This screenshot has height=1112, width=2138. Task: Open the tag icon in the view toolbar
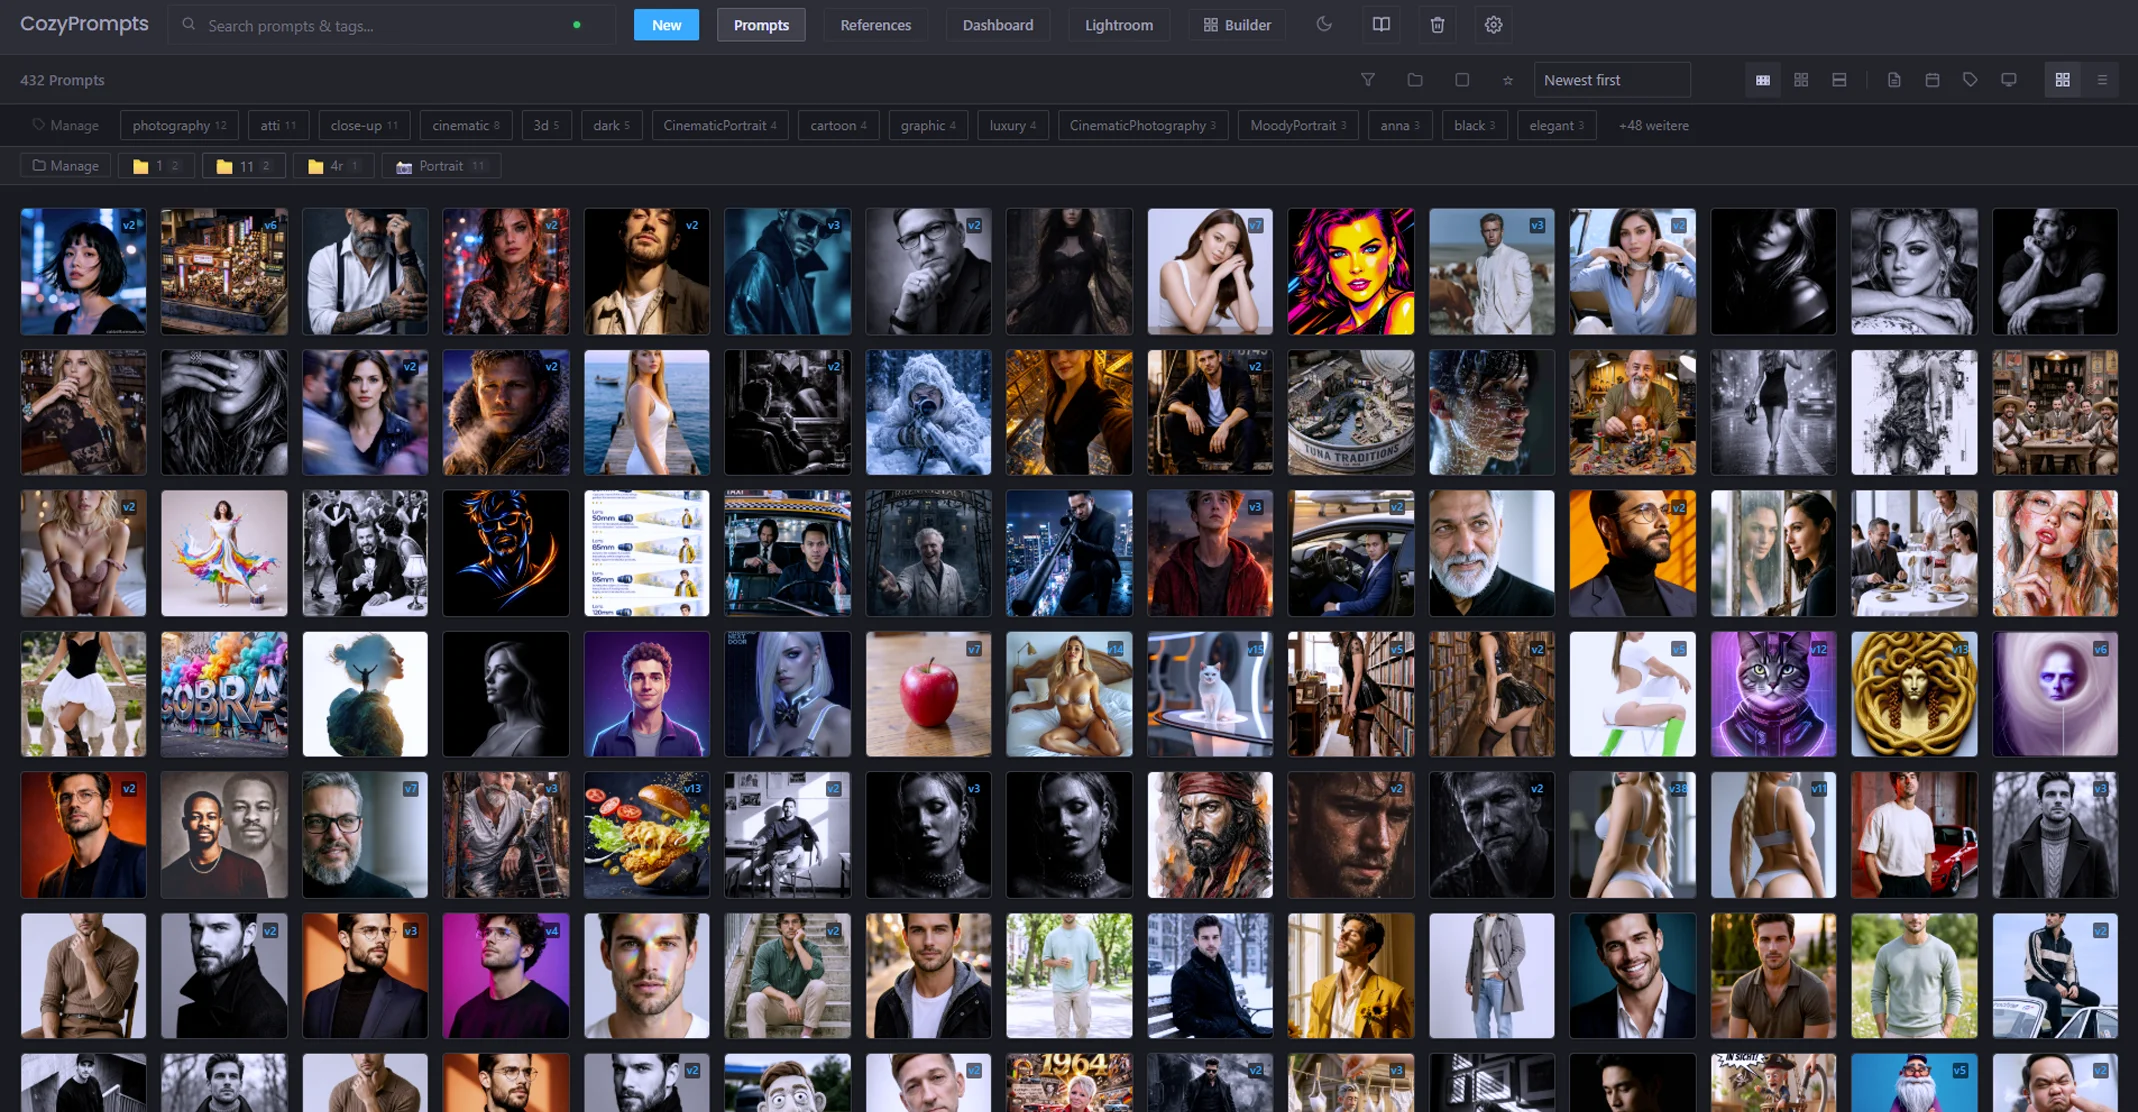1970,80
